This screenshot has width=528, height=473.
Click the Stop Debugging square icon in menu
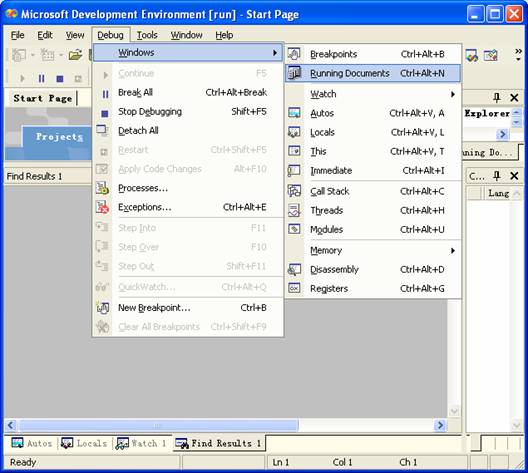pyautogui.click(x=105, y=114)
